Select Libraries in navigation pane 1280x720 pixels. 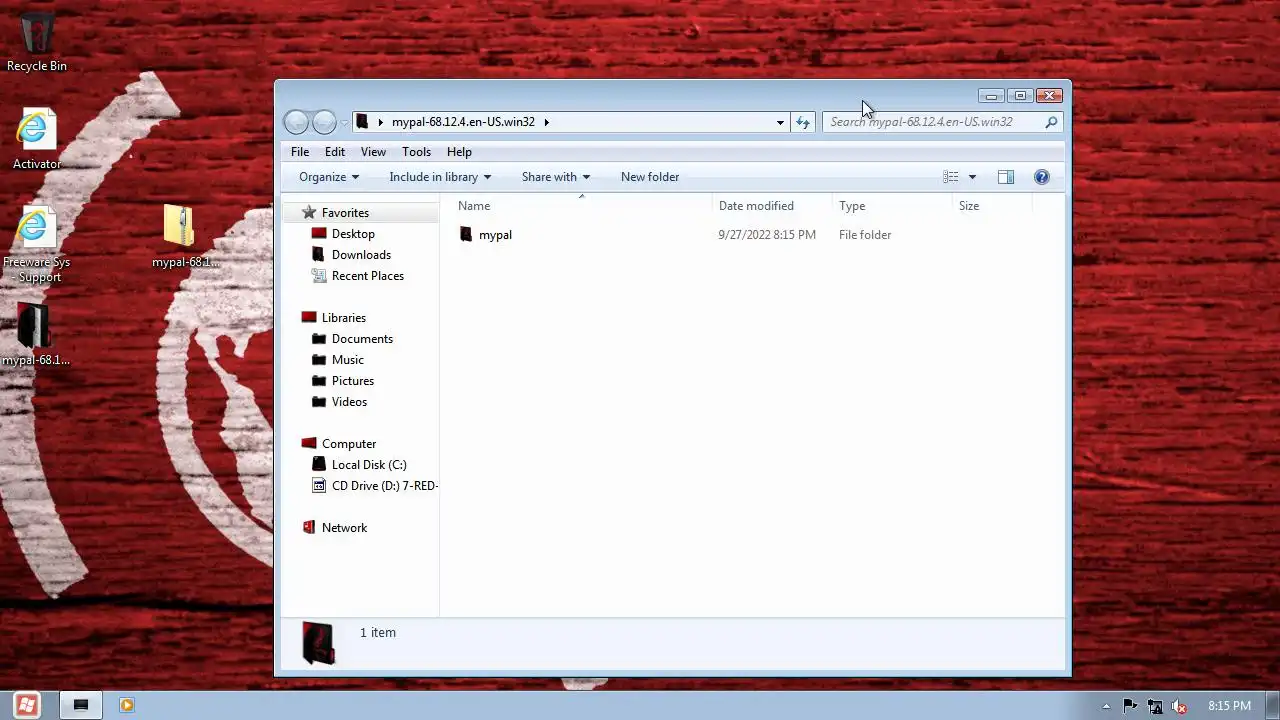pos(344,318)
